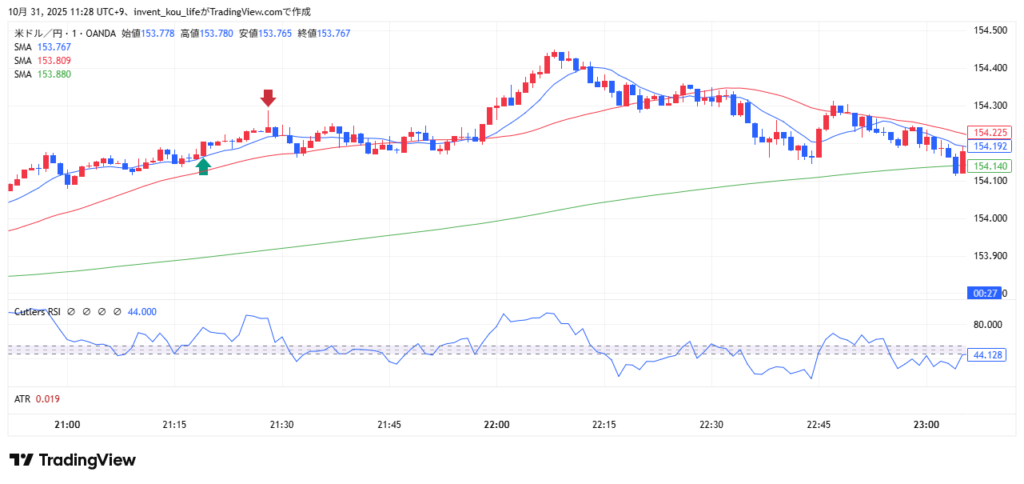Click 21:30 on the time axis

pyautogui.click(x=282, y=425)
